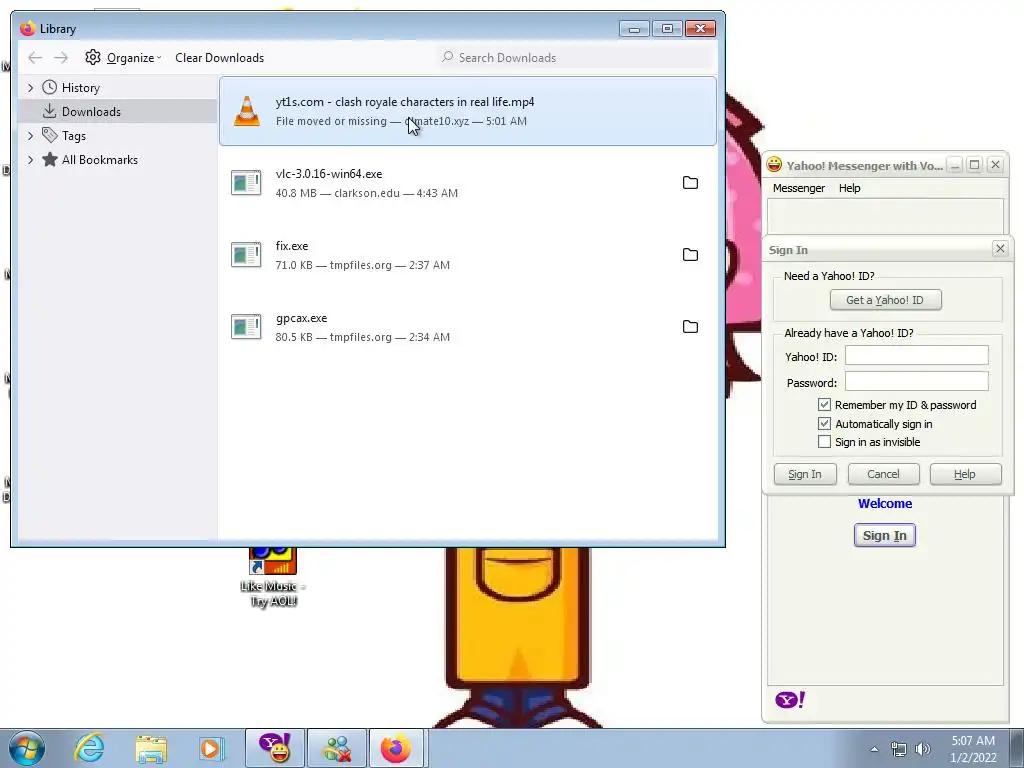Image resolution: width=1024 pixels, height=768 pixels.
Task: Open Windows Media Player from taskbar
Action: coord(212,748)
